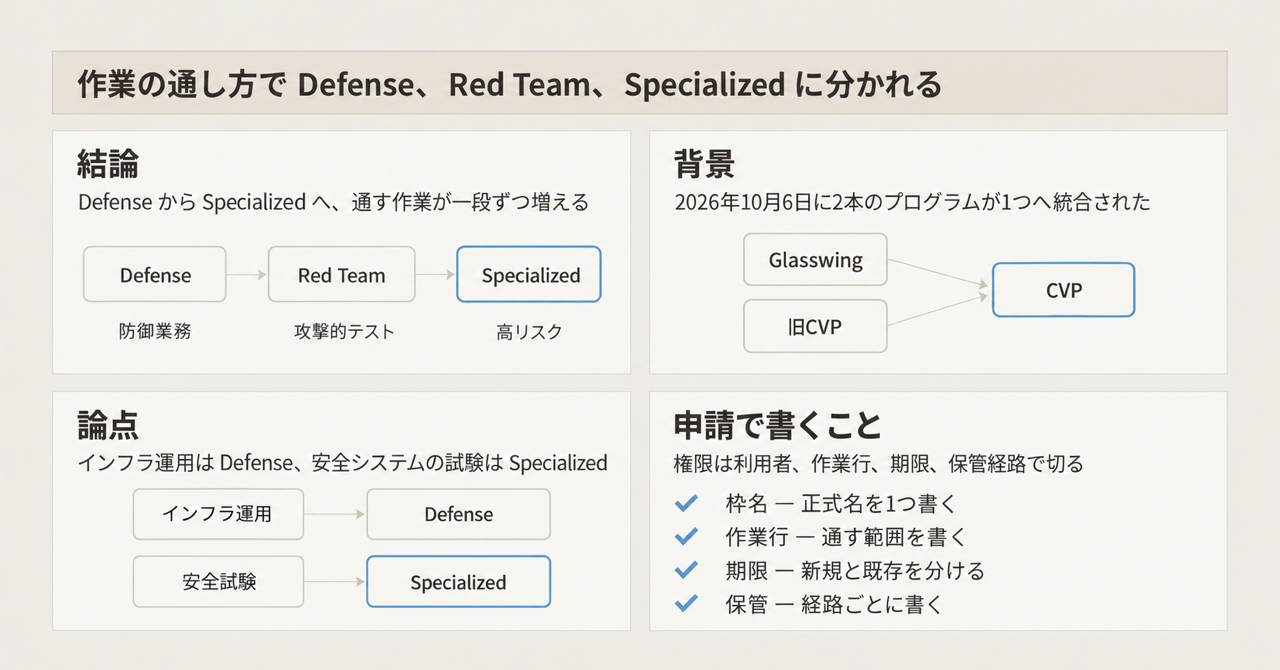Select the Red Team box
1280x670 pixels.
(341, 274)
